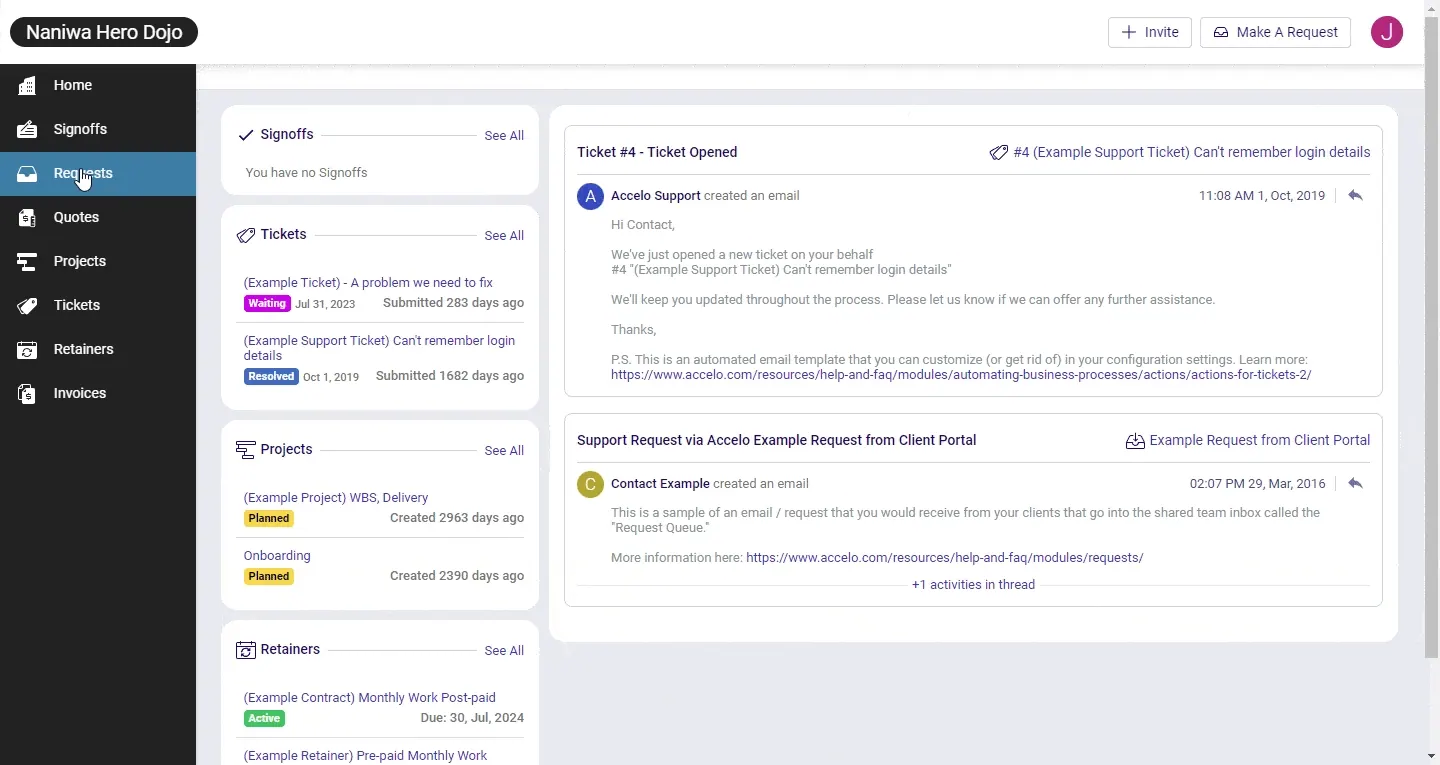Viewport: 1440px width, 765px height.
Task: See all Signoffs
Action: click(504, 136)
